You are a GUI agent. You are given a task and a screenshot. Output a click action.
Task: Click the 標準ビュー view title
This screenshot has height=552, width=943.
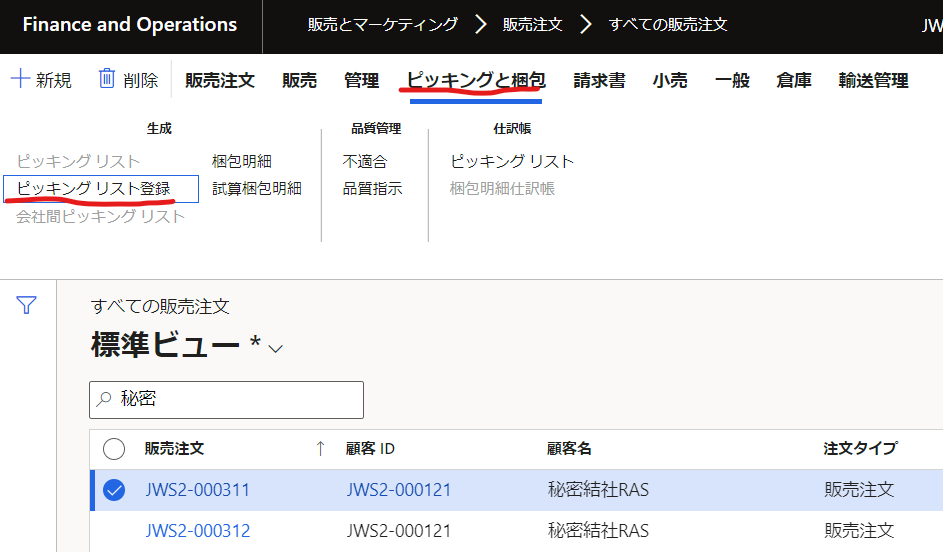(165, 345)
